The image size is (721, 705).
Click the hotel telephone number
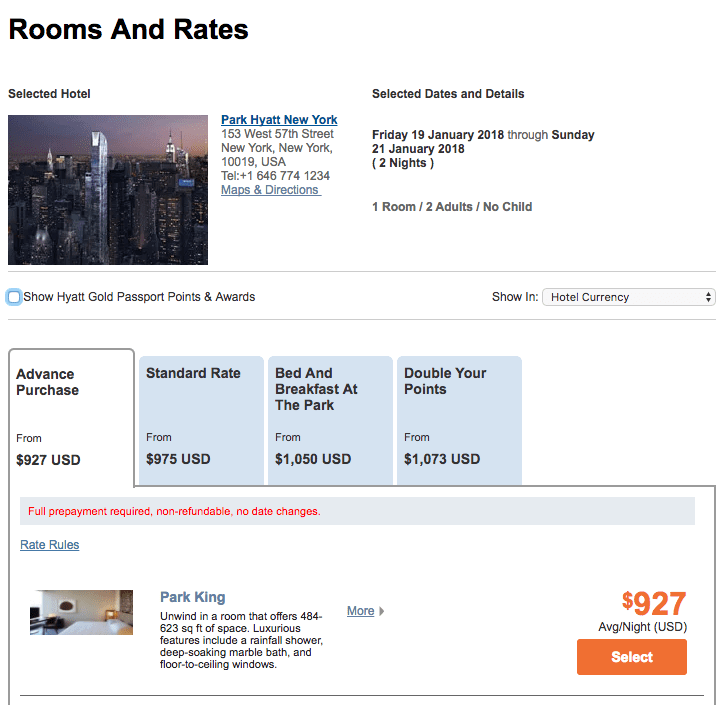tap(275, 176)
